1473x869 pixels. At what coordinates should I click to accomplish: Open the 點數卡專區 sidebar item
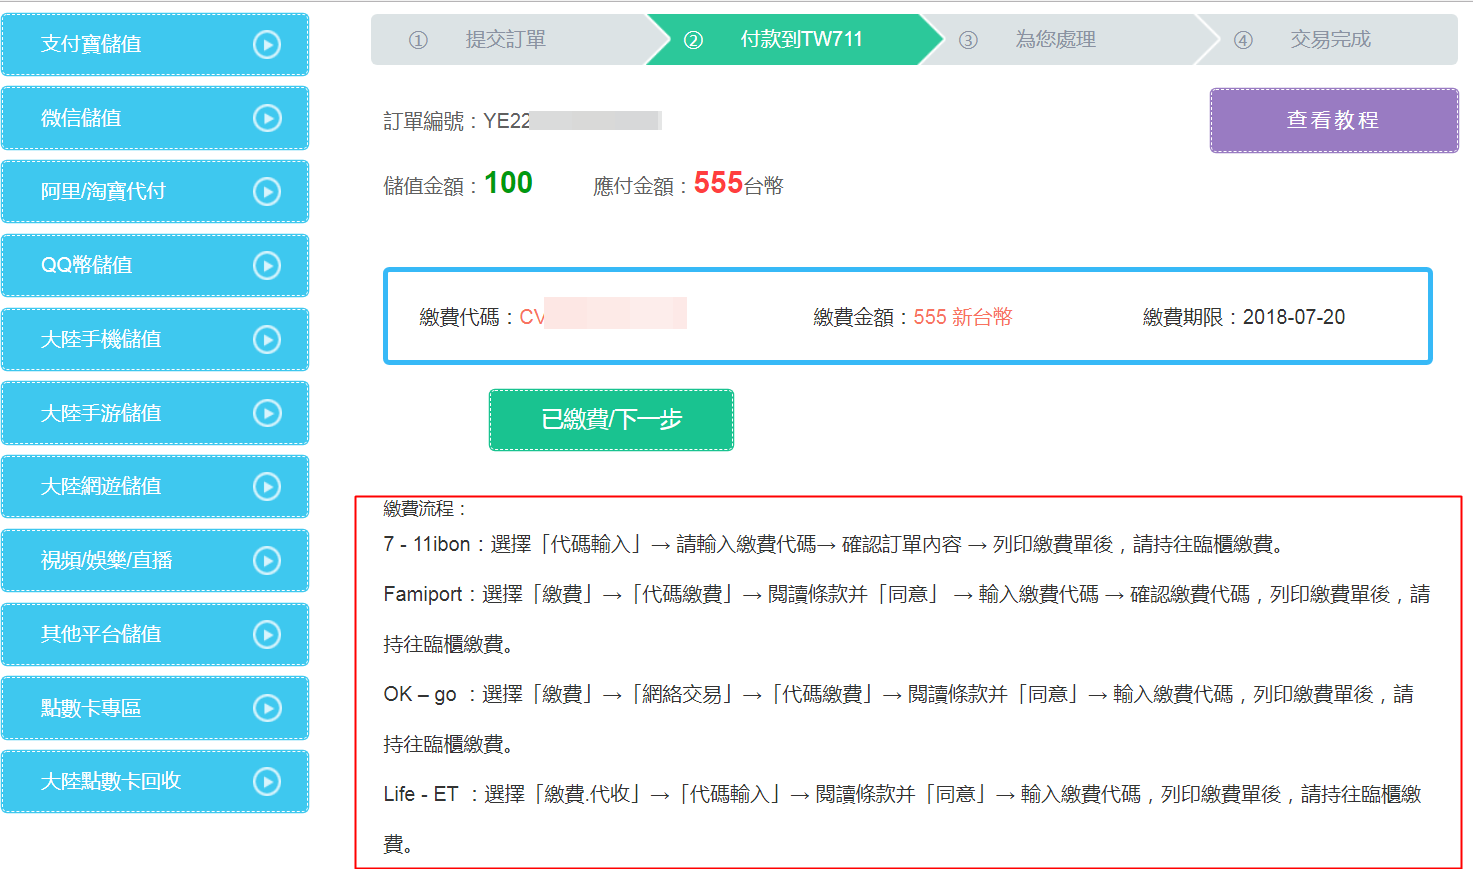(x=155, y=708)
